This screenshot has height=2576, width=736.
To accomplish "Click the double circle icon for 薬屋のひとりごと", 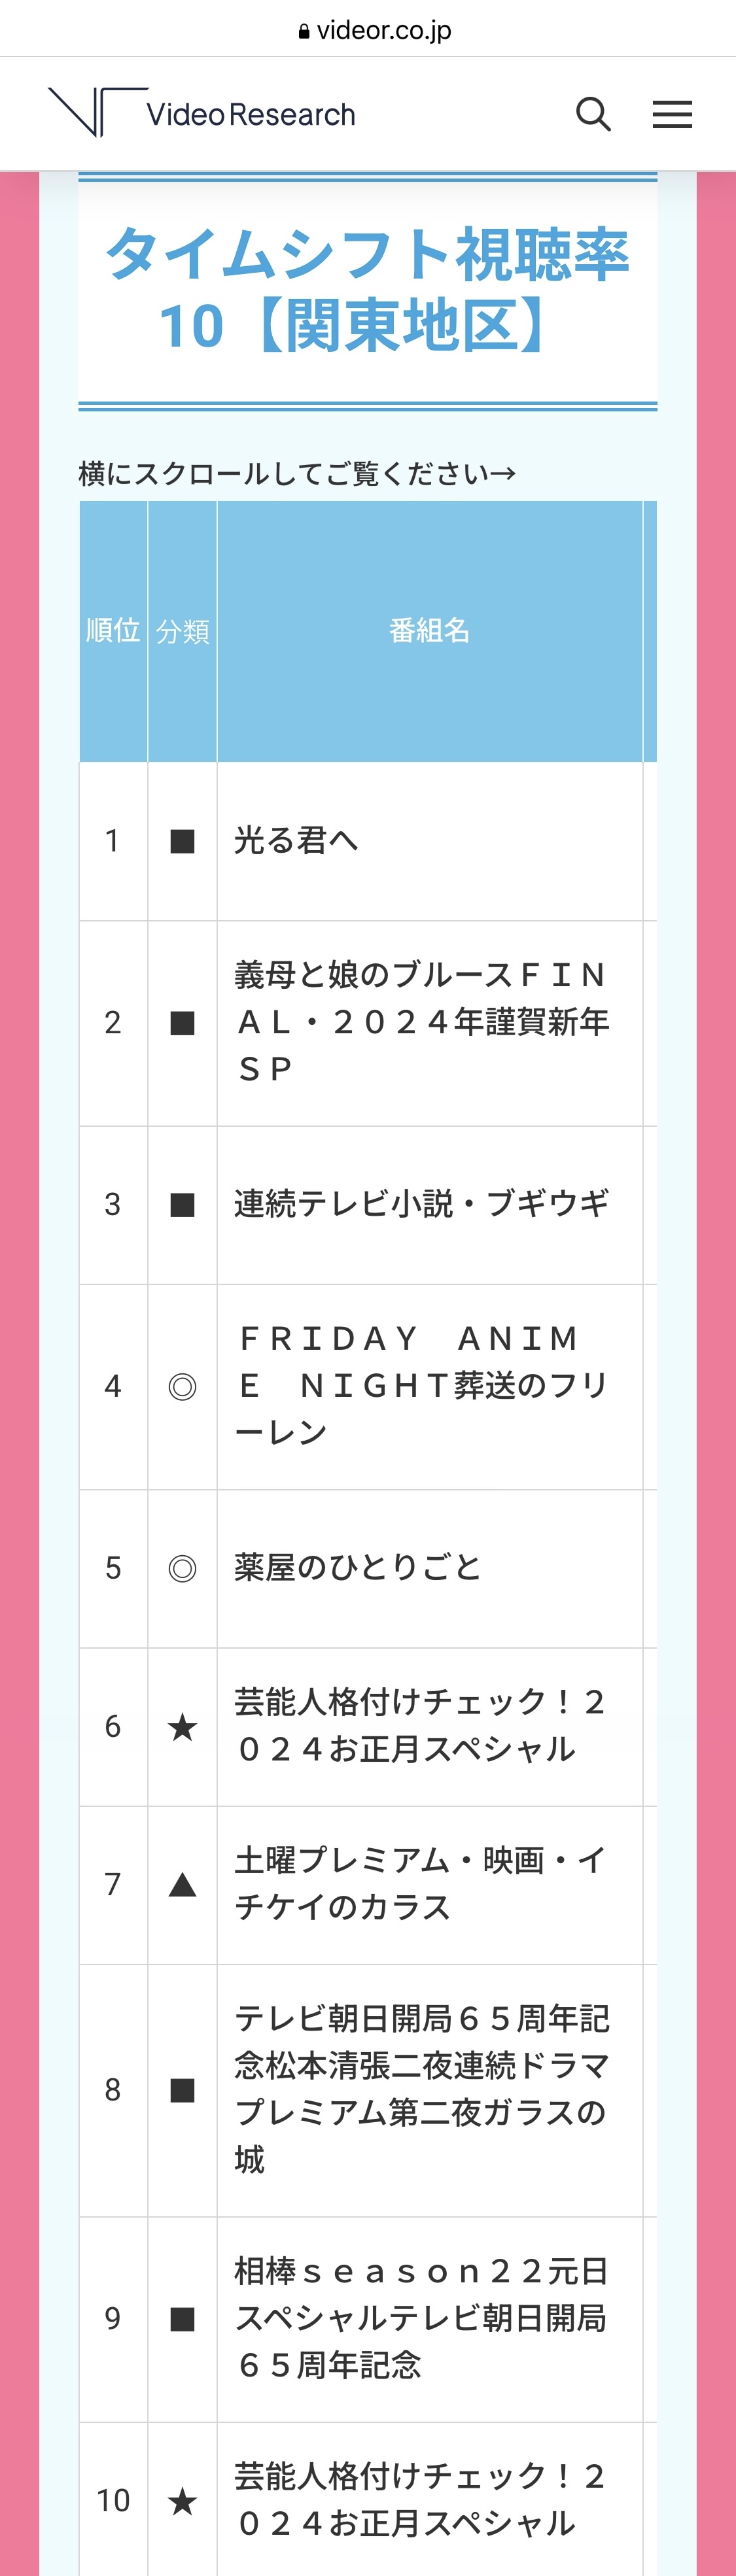I will click(182, 1568).
